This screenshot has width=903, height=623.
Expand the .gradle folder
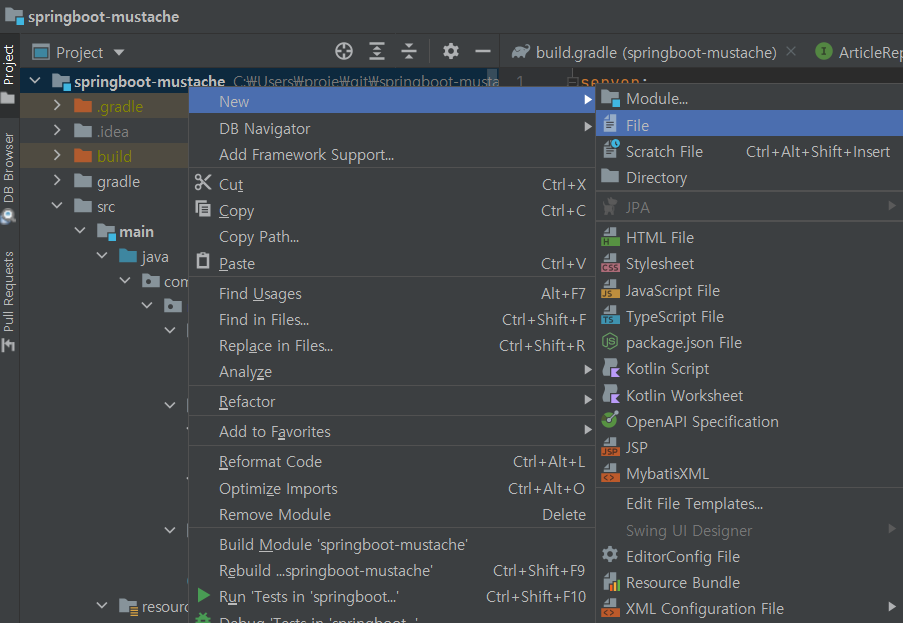[56, 105]
